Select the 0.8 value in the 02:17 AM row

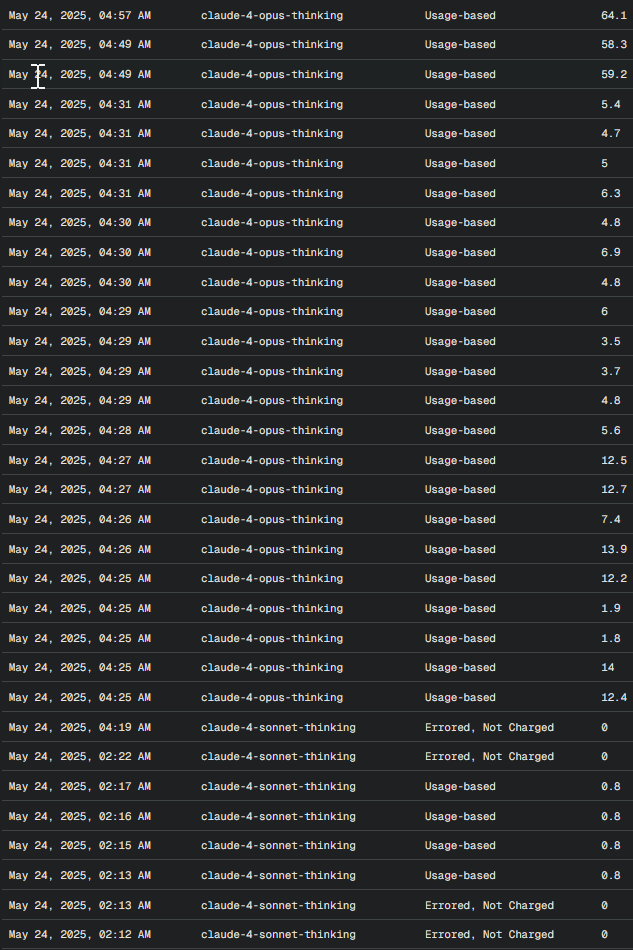point(611,786)
